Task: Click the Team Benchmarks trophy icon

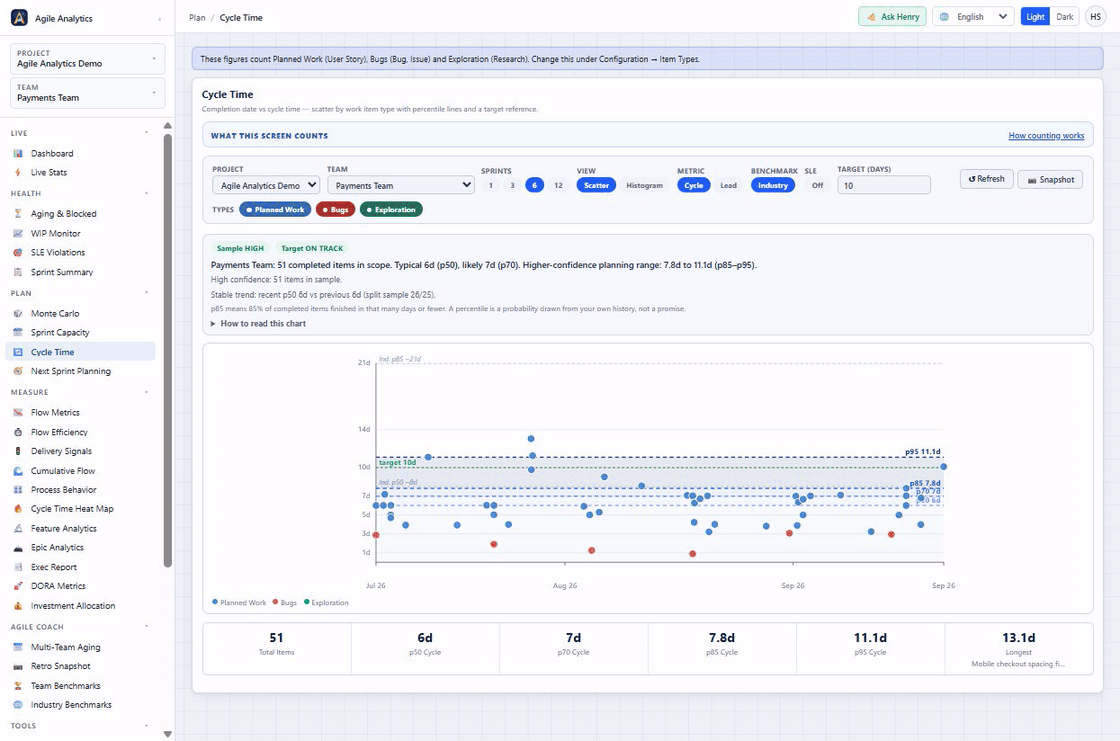Action: click(18, 686)
